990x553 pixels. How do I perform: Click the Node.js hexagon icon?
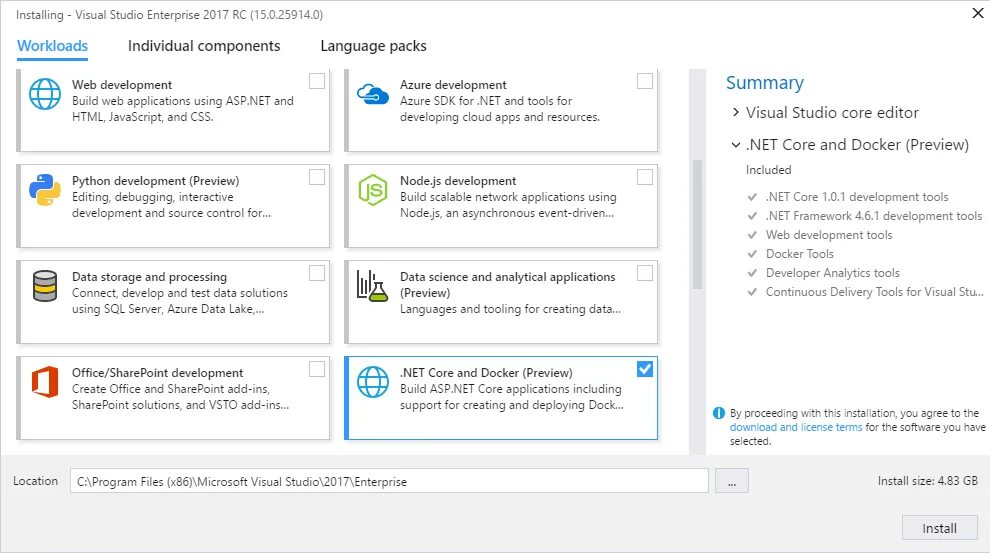pos(372,189)
